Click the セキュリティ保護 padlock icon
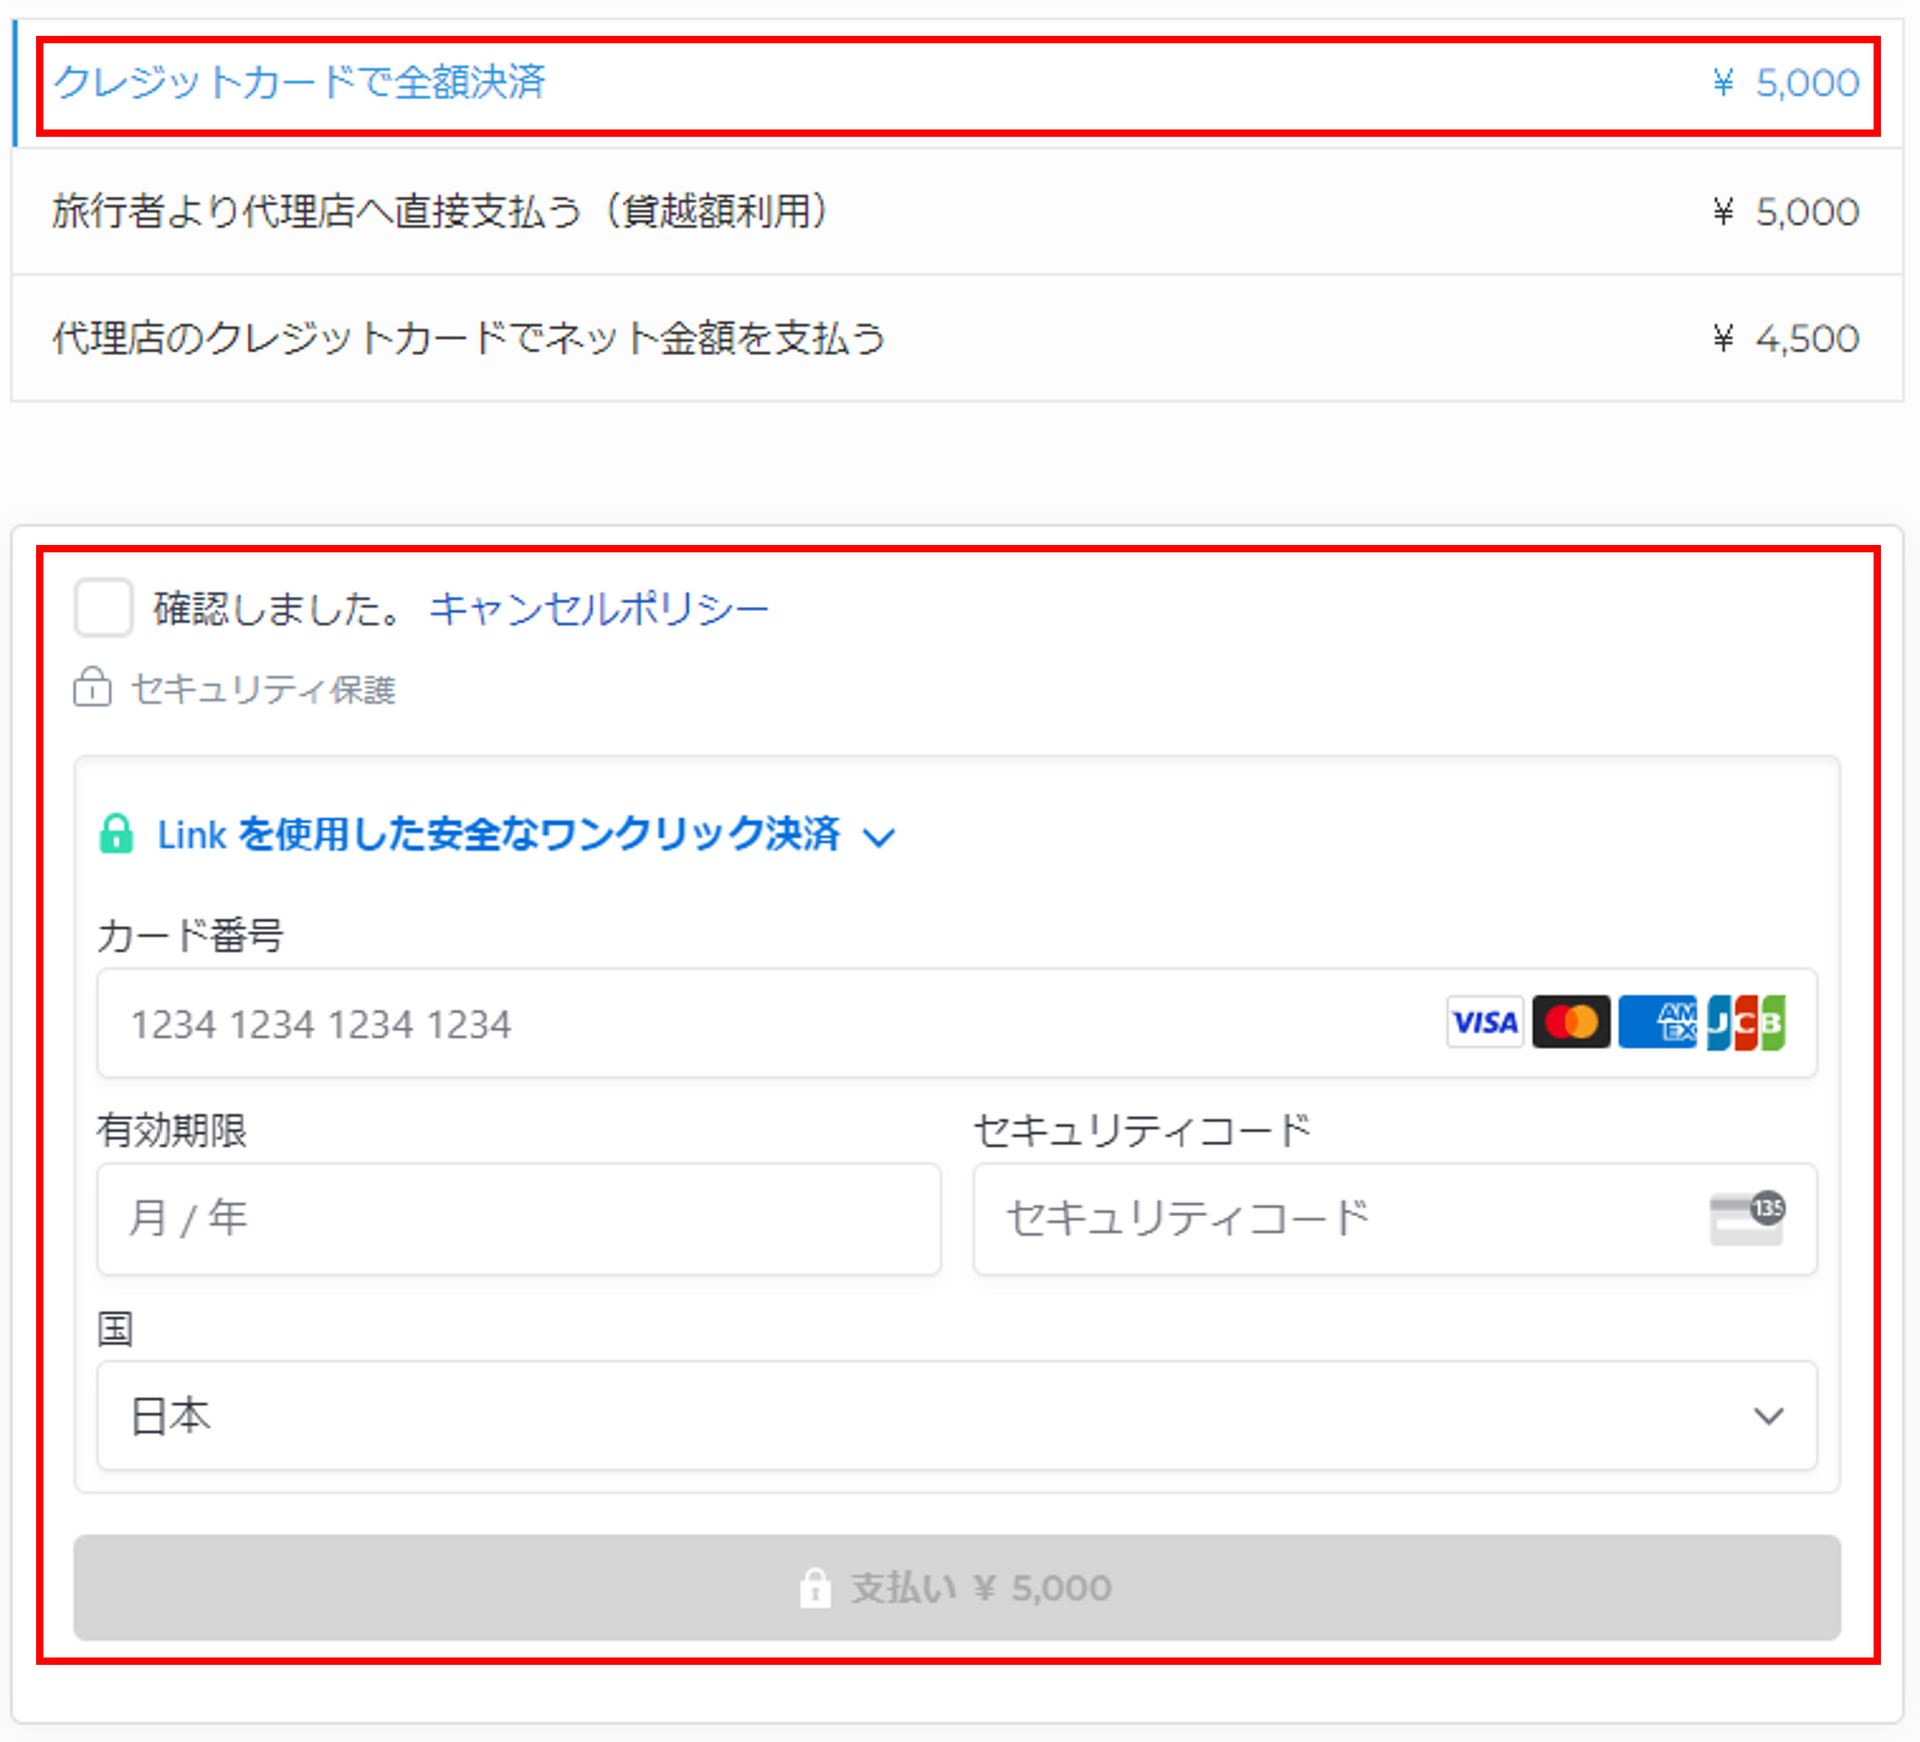The height and width of the screenshot is (1742, 1920). [x=92, y=688]
